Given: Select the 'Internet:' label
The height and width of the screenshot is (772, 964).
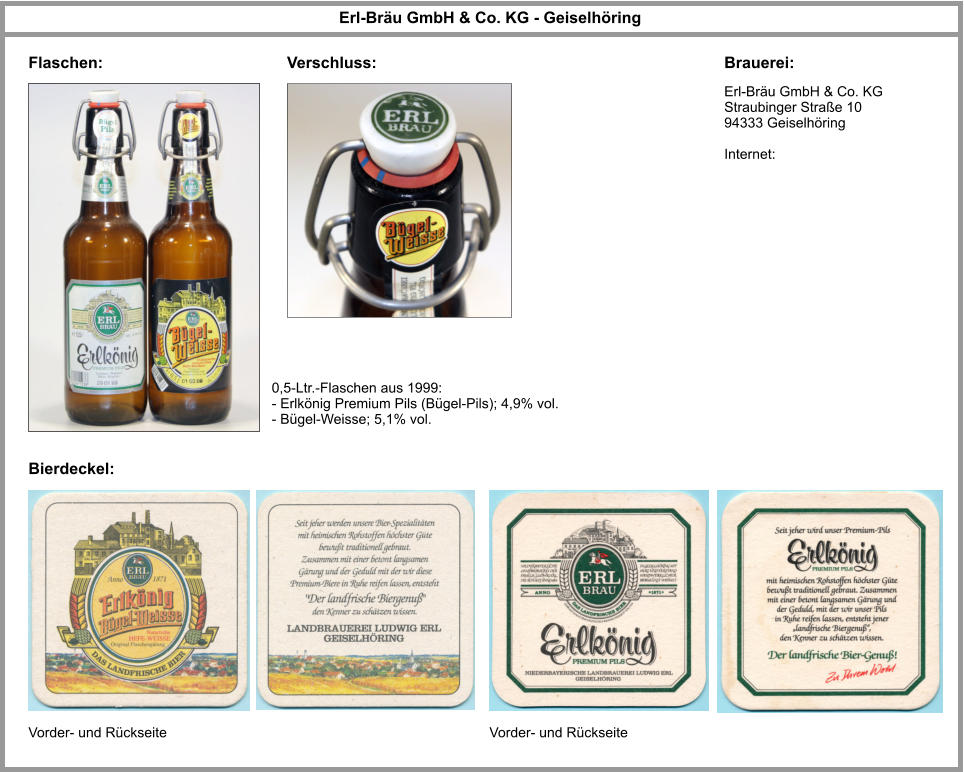Looking at the screenshot, I should click(x=749, y=154).
